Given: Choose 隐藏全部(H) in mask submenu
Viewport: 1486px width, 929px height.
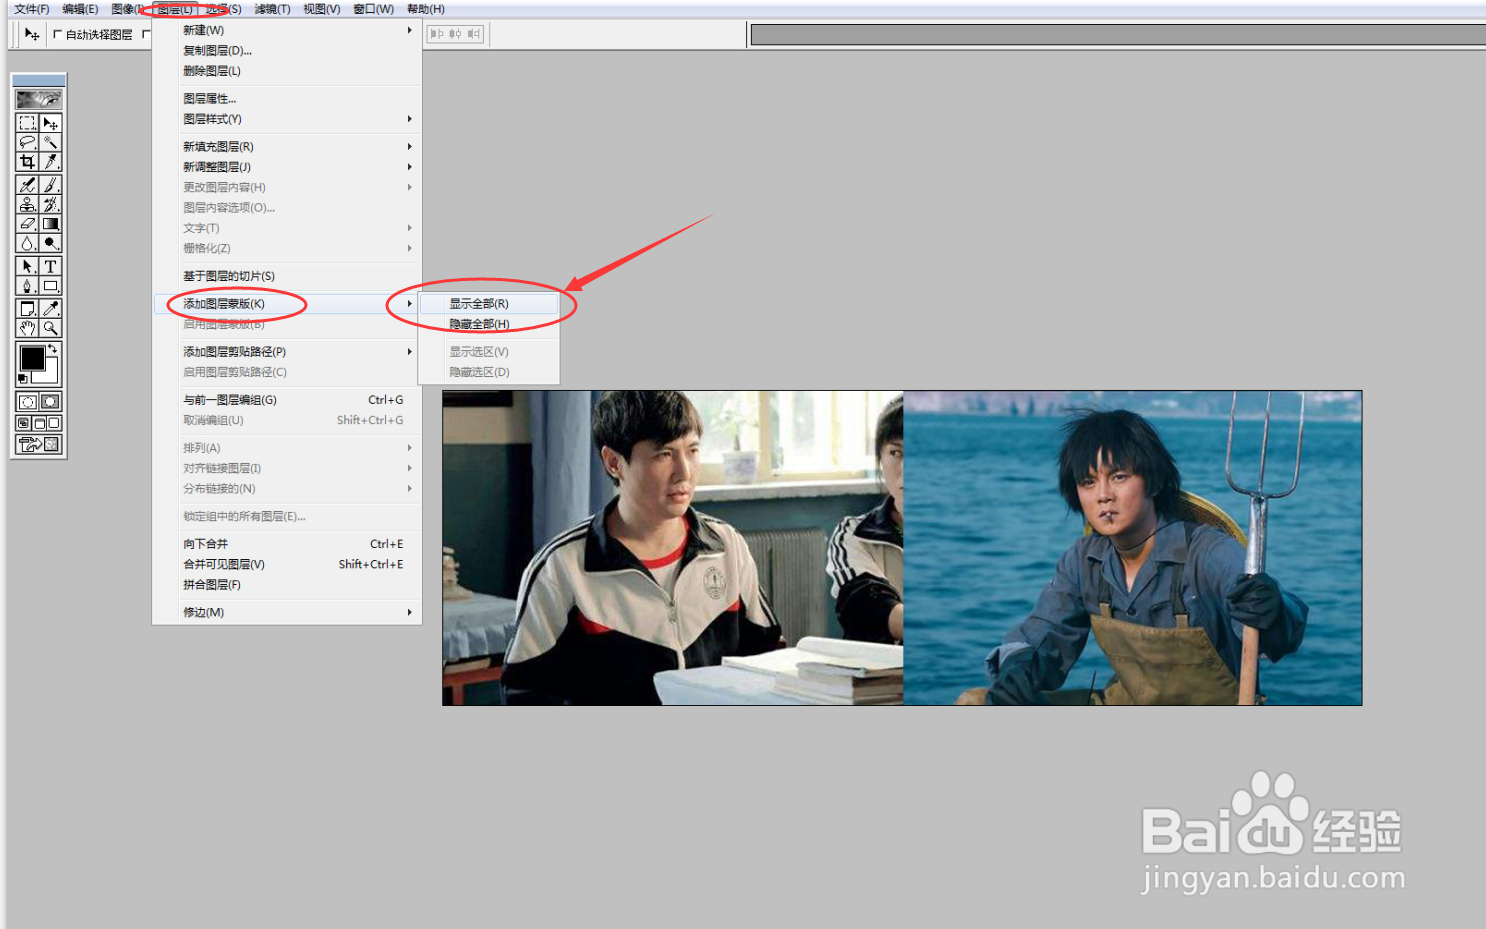Looking at the screenshot, I should (x=489, y=324).
